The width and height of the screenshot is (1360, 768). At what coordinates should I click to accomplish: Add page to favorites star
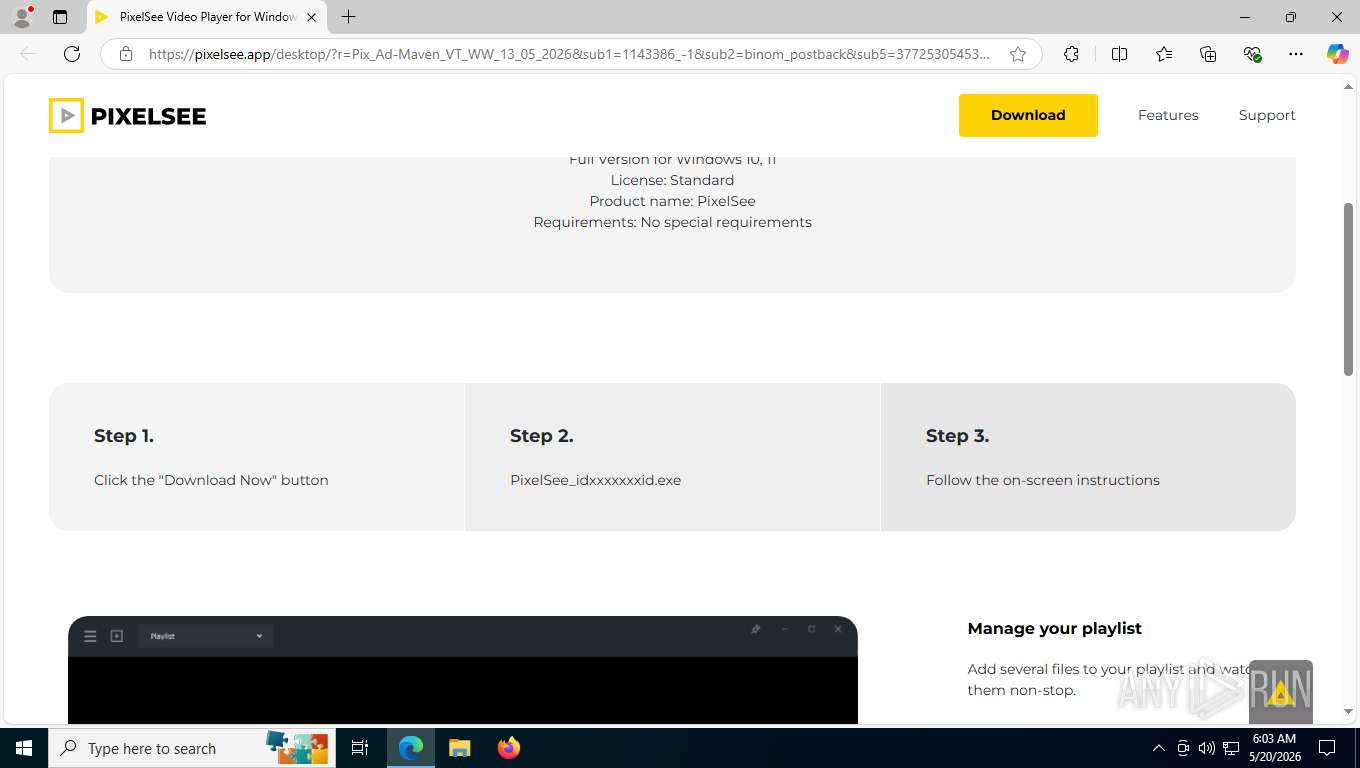point(1018,54)
